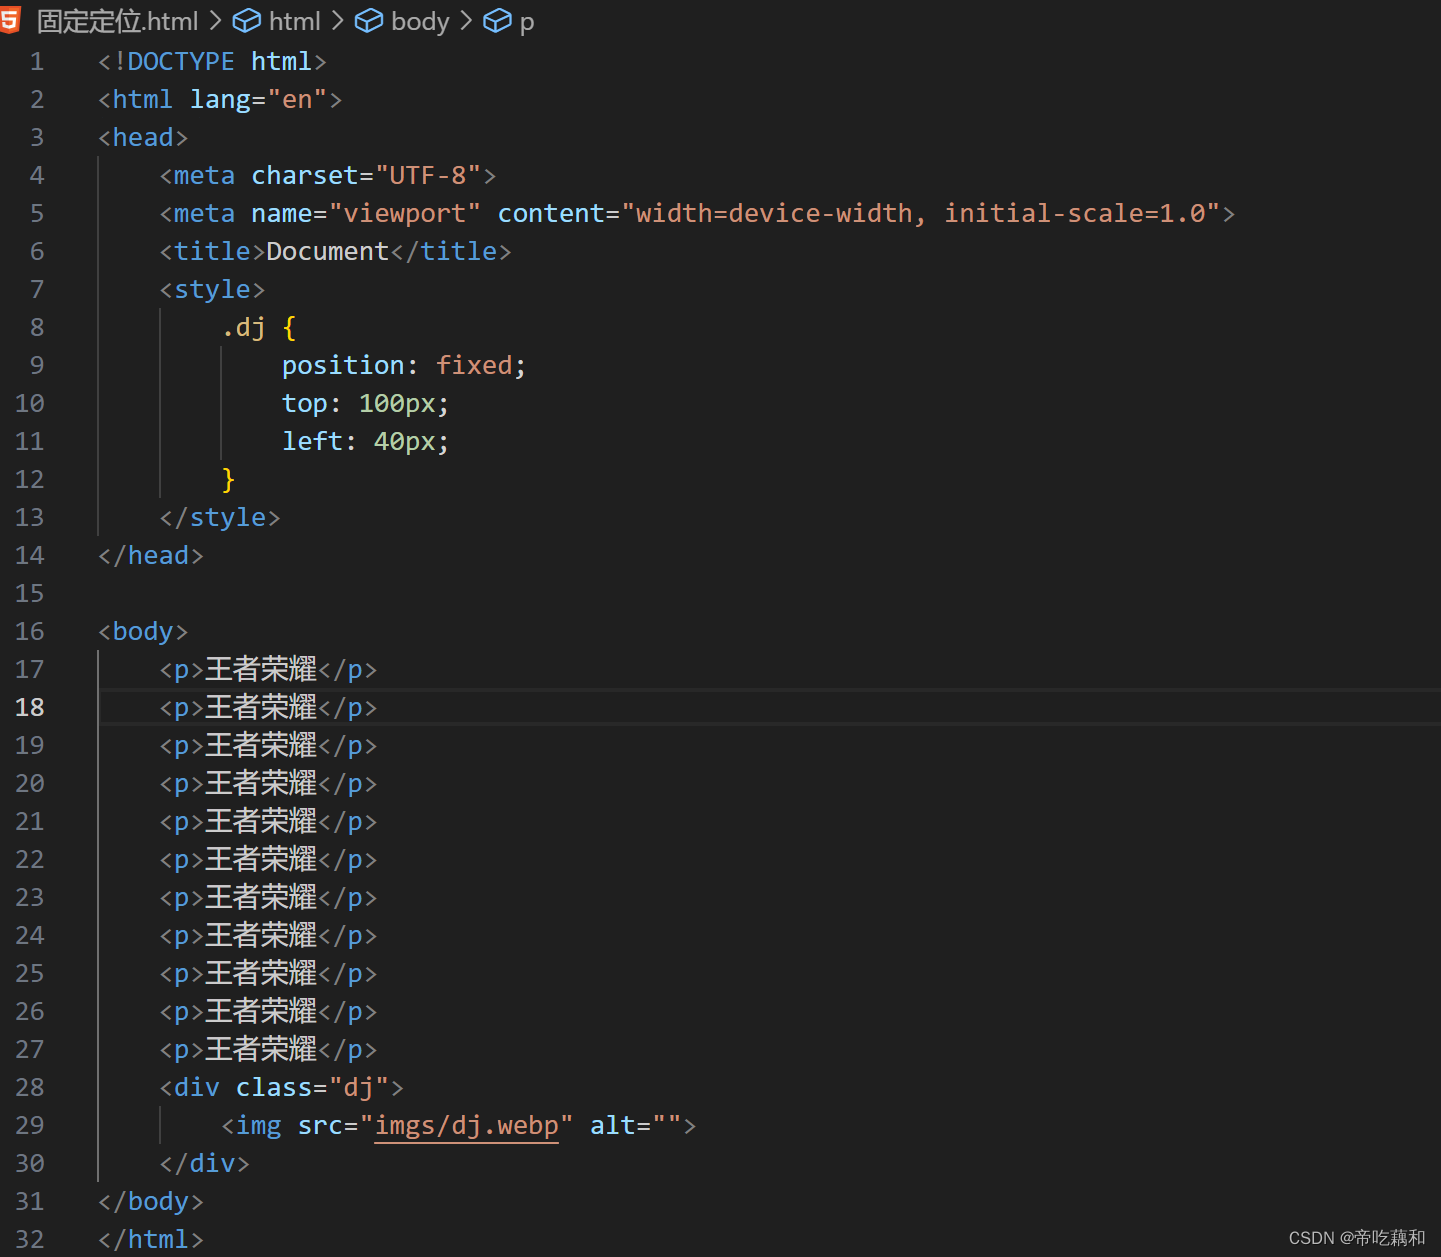Select the fixed value on line 9
This screenshot has width=1441, height=1257.
pyautogui.click(x=474, y=365)
